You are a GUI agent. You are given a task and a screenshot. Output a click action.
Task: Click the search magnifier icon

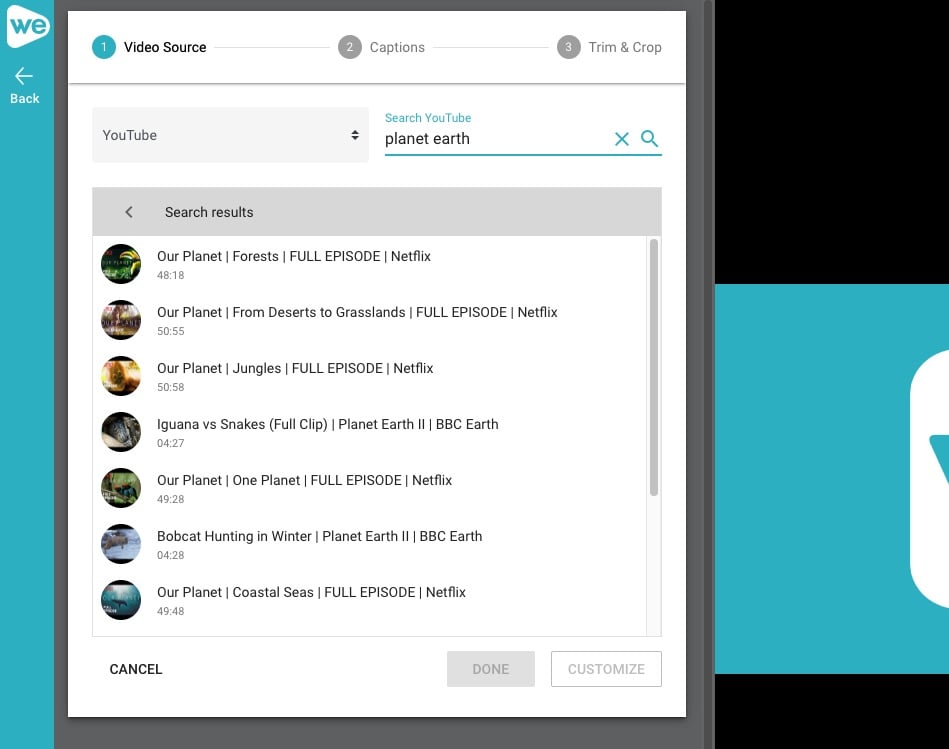[650, 139]
